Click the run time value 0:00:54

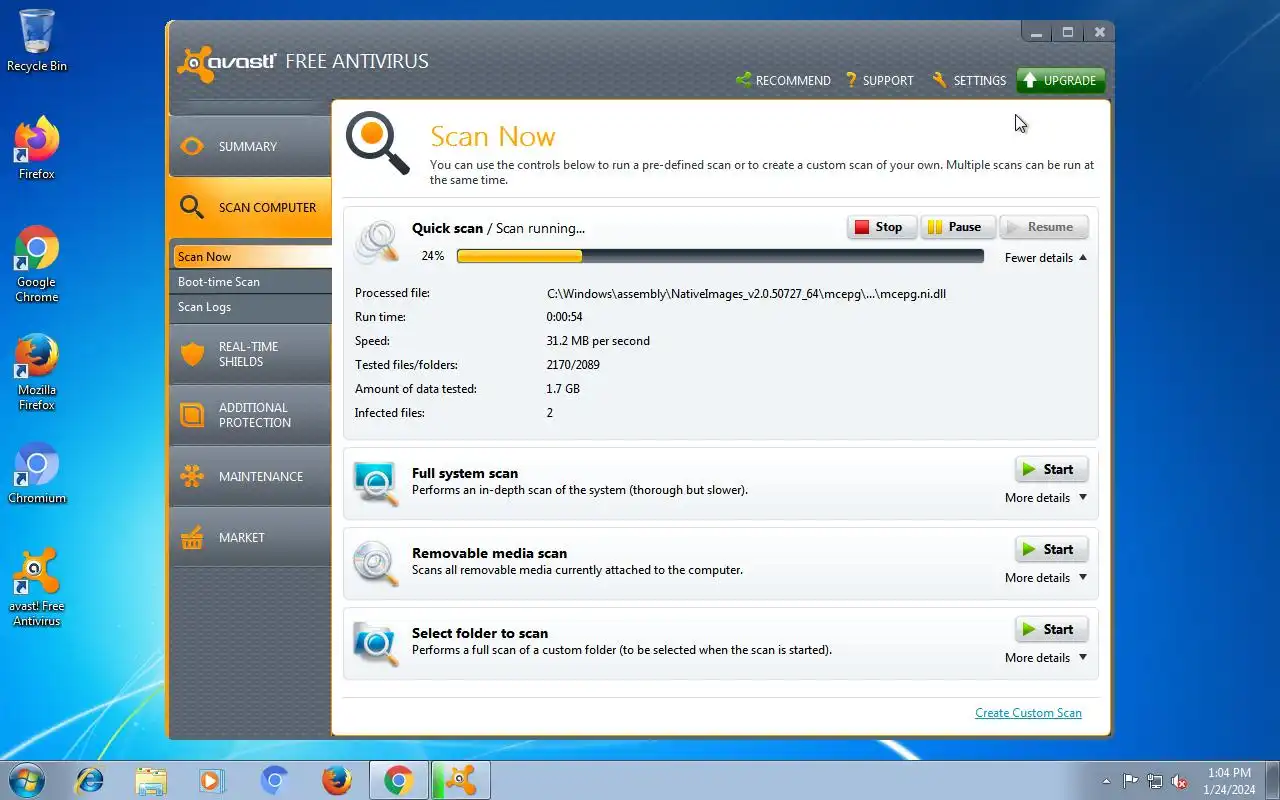pyautogui.click(x=564, y=317)
